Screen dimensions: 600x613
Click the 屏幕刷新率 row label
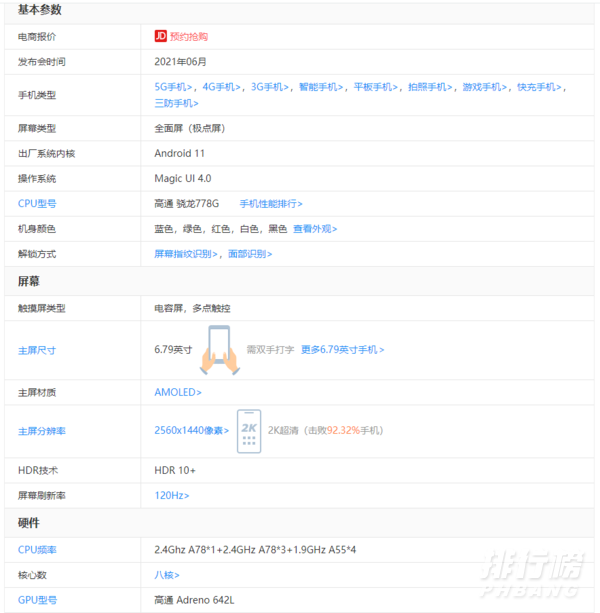42,496
